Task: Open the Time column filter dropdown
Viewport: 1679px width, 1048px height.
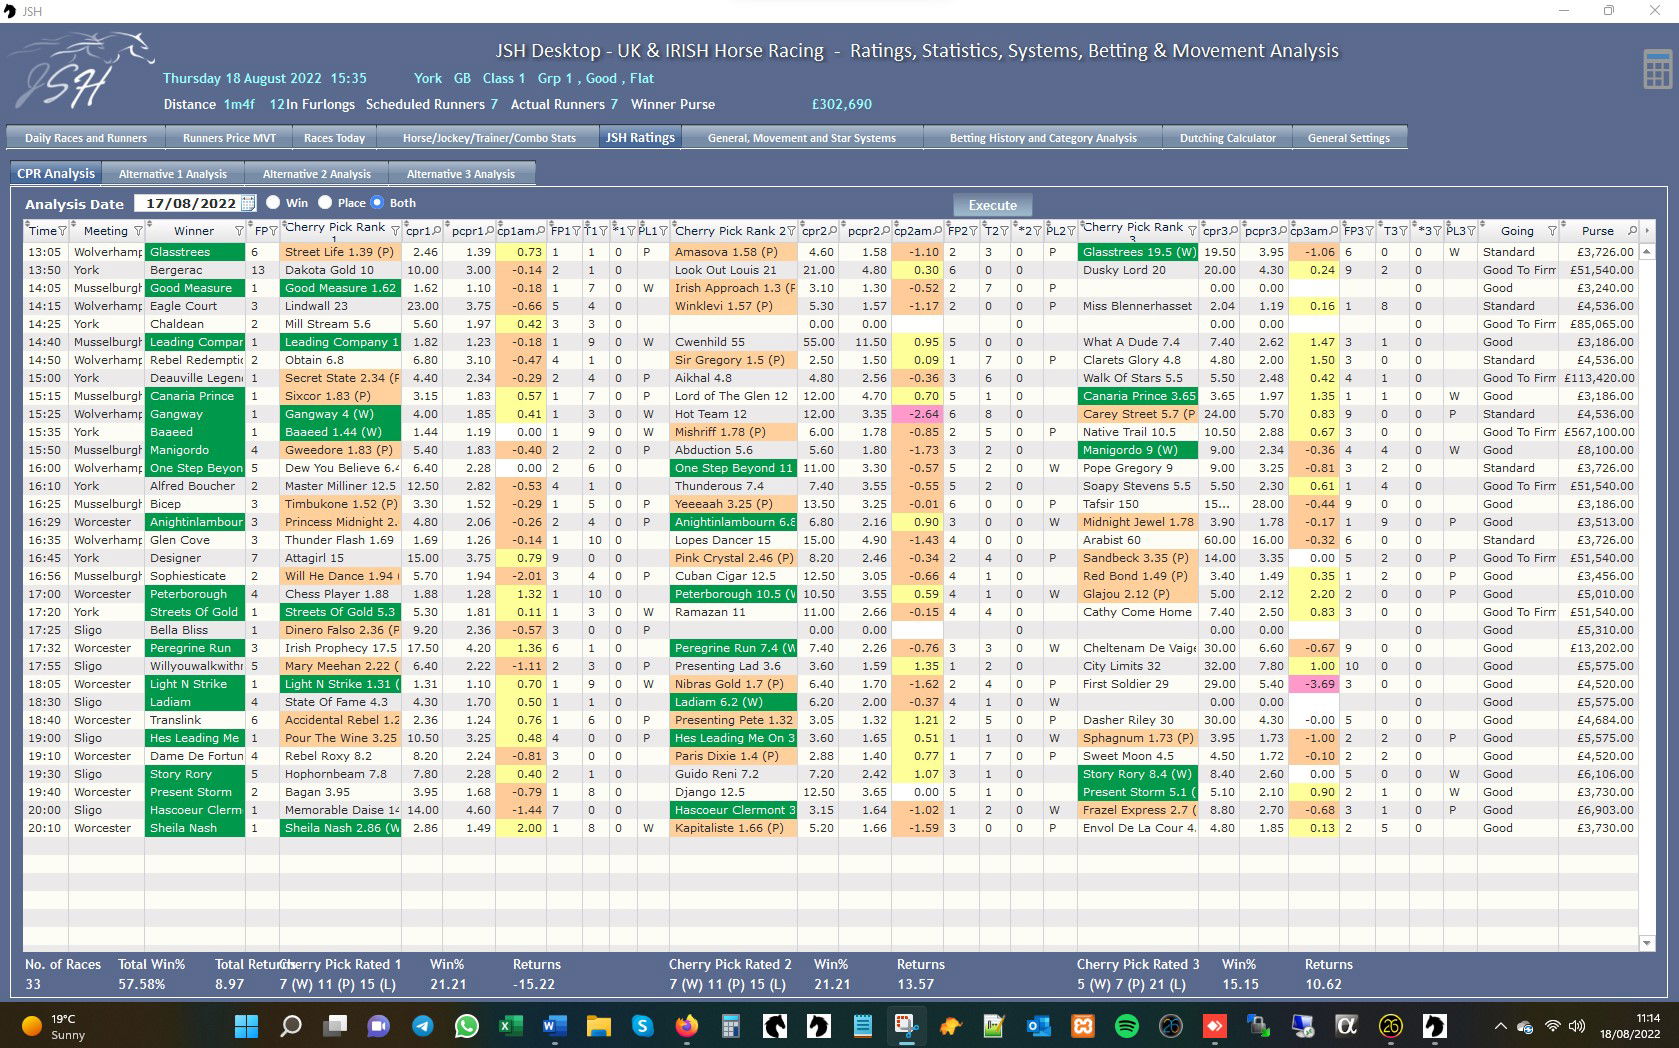Action: pos(63,231)
